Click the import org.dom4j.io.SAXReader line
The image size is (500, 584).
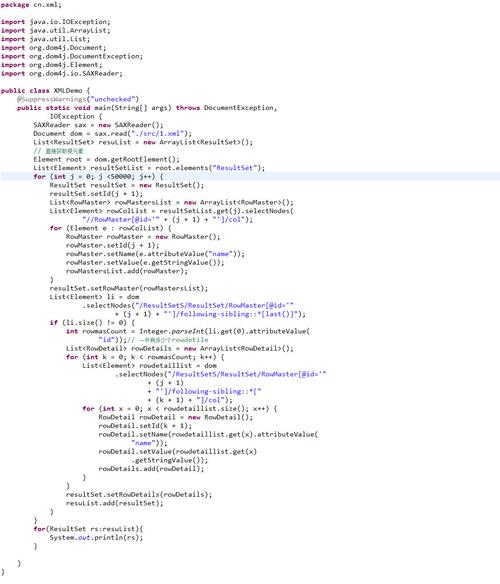point(61,73)
